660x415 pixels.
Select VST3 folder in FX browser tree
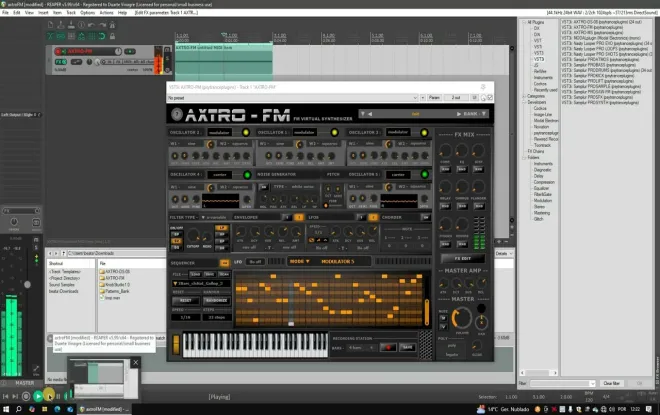pos(539,53)
